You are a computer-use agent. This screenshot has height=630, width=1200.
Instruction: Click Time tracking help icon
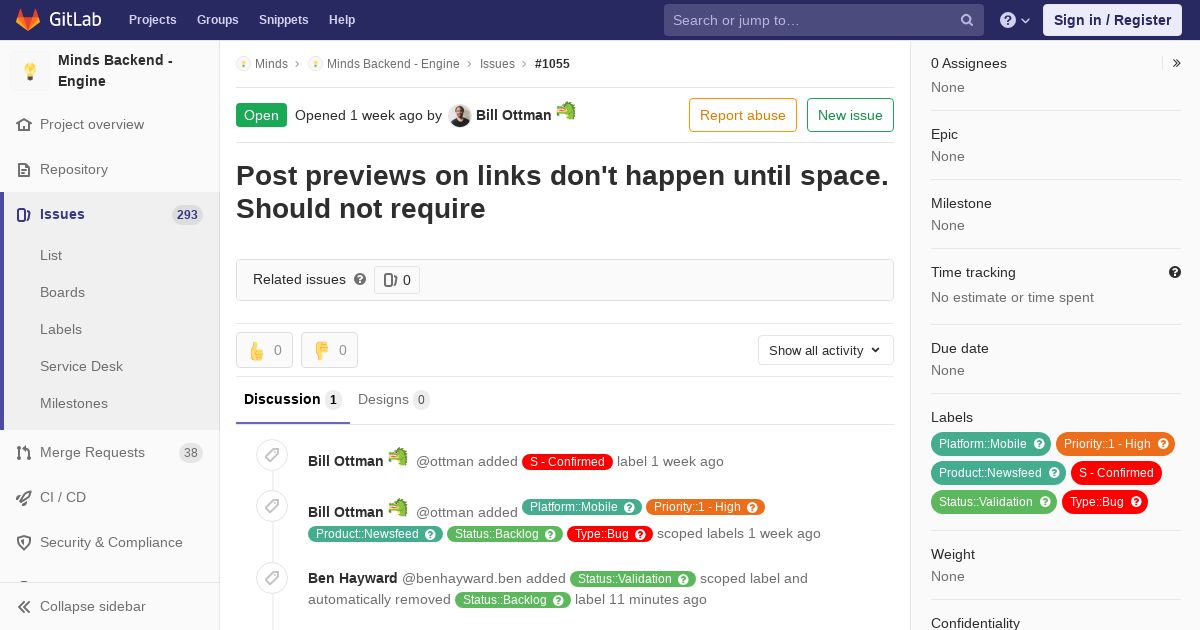[x=1175, y=272]
